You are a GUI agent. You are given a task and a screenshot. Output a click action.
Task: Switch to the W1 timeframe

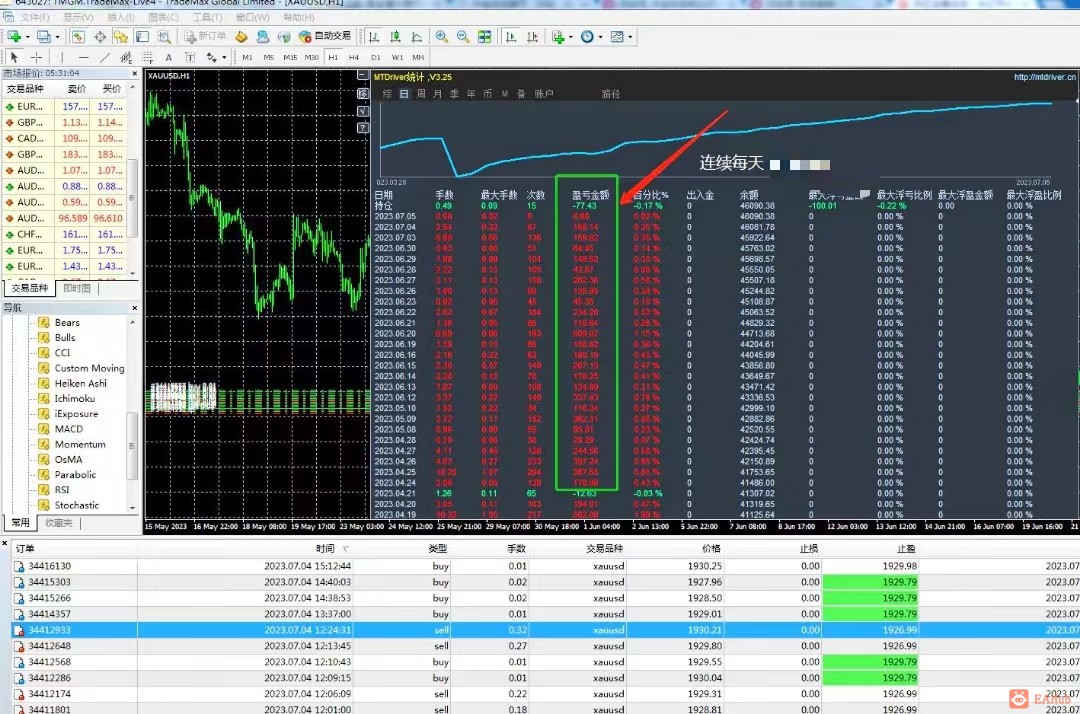point(397,57)
